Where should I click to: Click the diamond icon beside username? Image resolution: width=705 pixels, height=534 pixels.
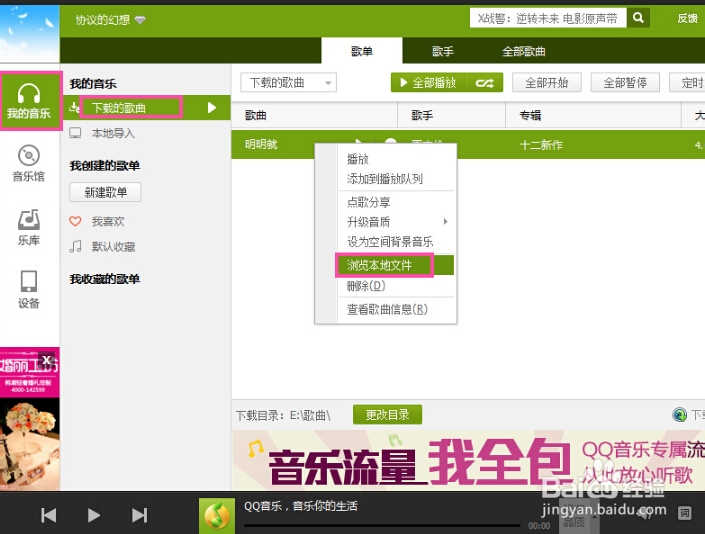140,20
